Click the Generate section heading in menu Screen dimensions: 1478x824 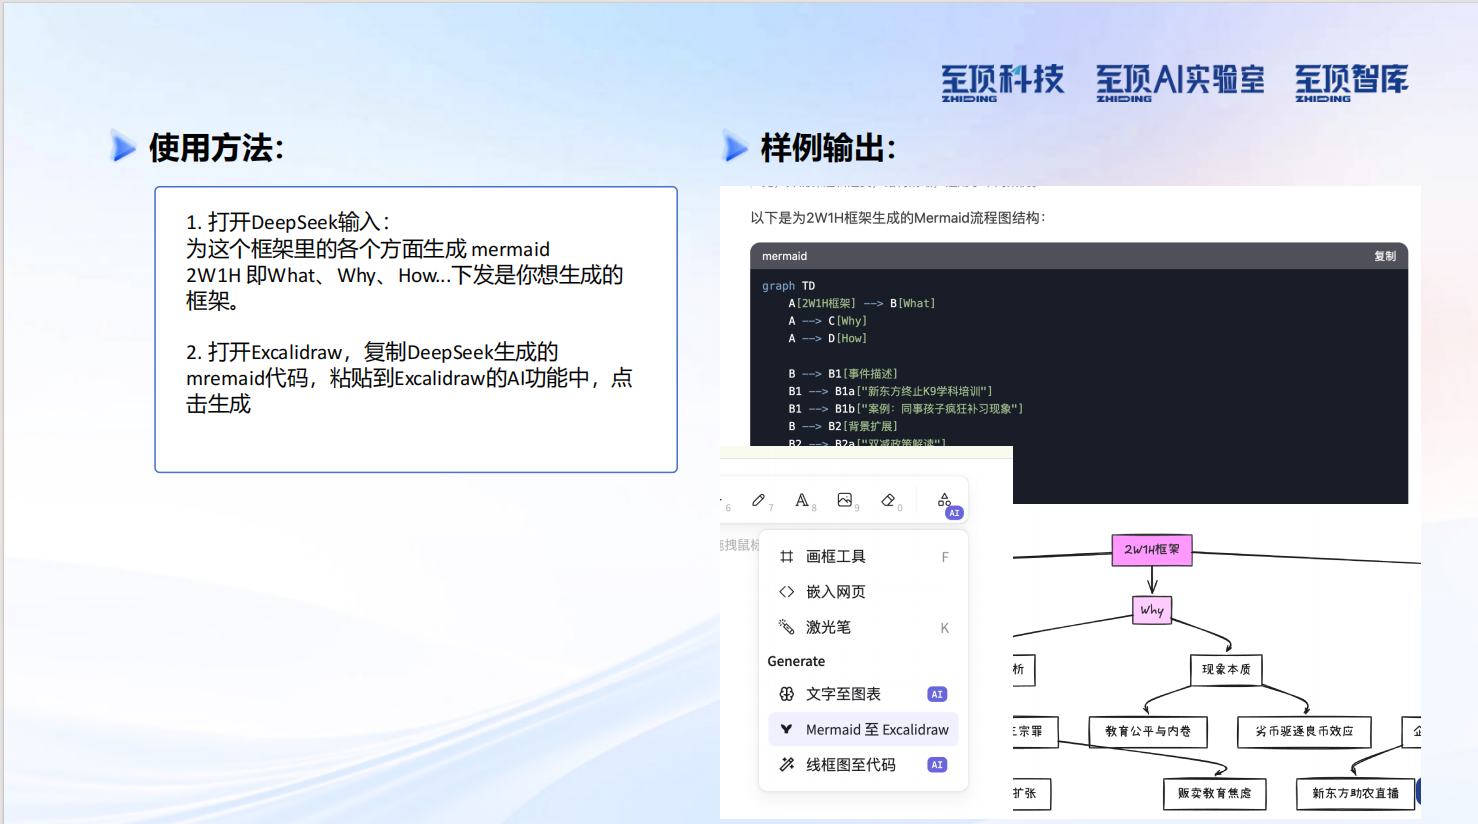(x=796, y=661)
